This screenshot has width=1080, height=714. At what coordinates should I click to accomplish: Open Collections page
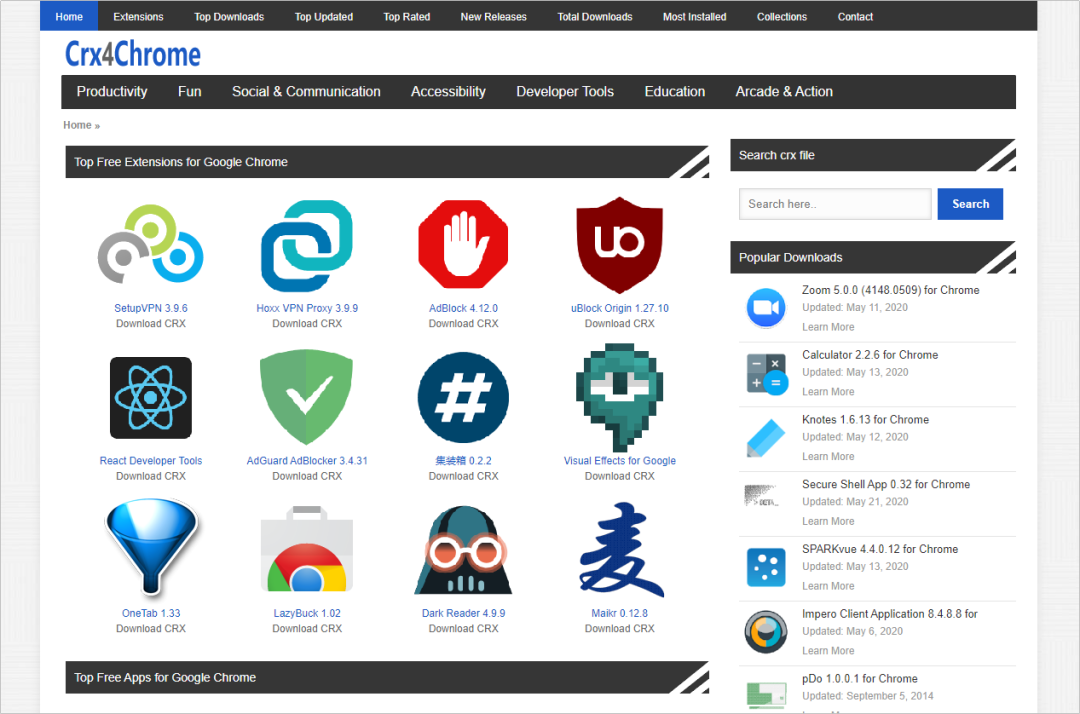(x=782, y=17)
